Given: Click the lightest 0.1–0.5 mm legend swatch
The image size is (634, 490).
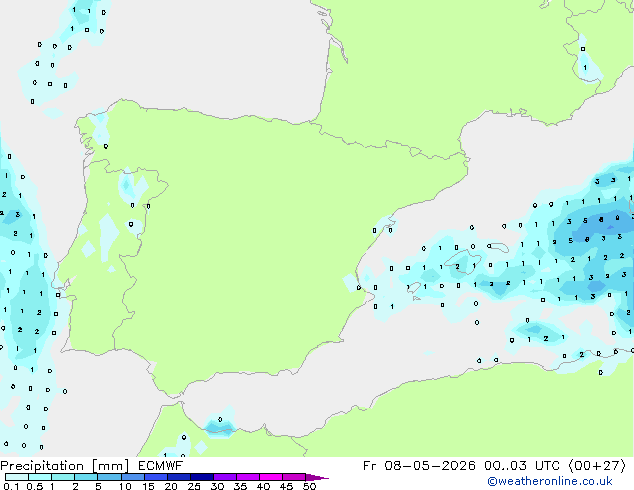Looking at the screenshot, I should click(17, 477).
